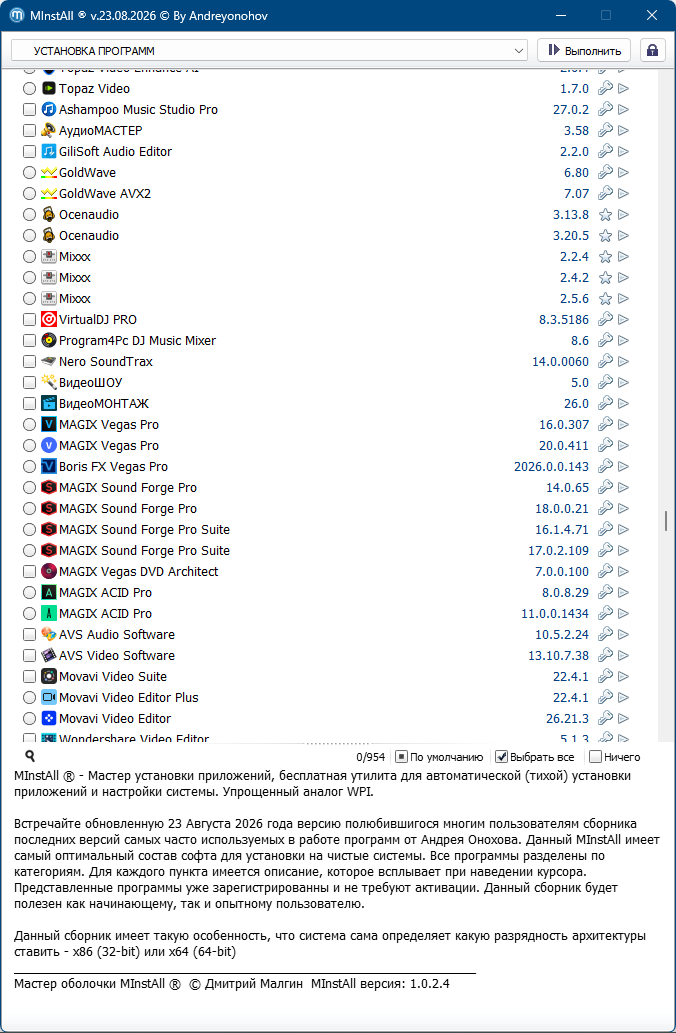
Task: Click star icon for Ocenaudio 3.13.8
Action: [605, 215]
